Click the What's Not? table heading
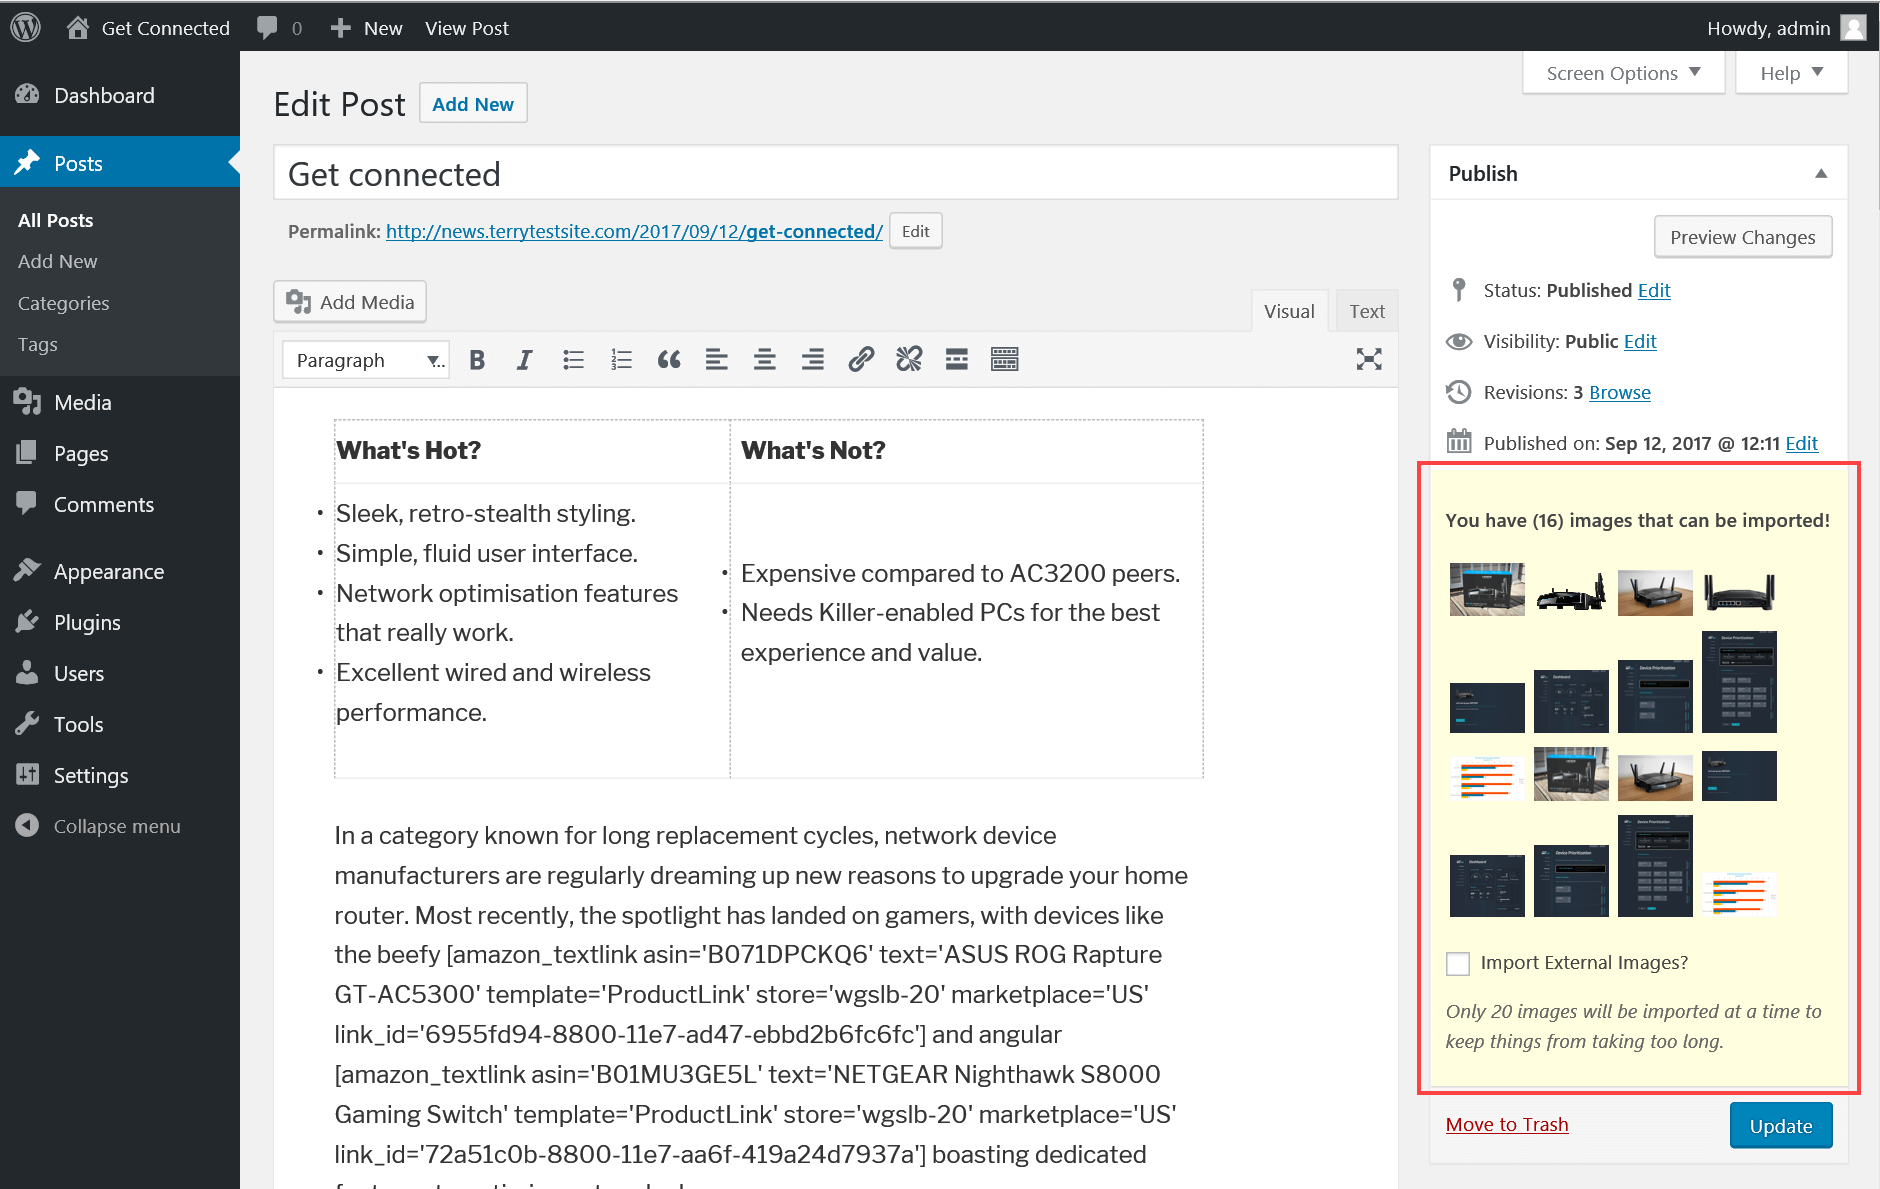The height and width of the screenshot is (1189, 1880). [x=813, y=450]
